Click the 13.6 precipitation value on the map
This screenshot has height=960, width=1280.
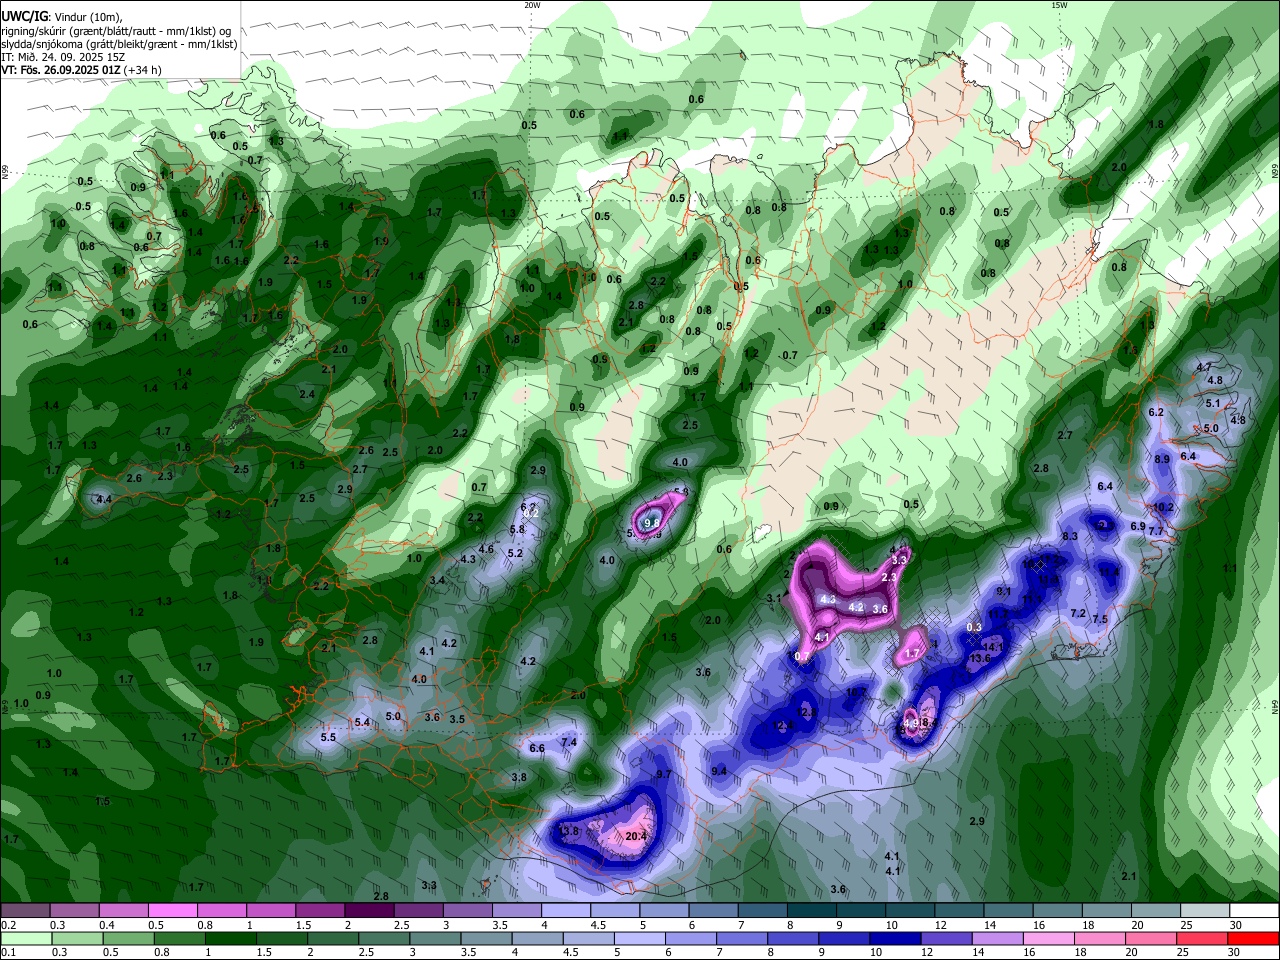tap(980, 659)
